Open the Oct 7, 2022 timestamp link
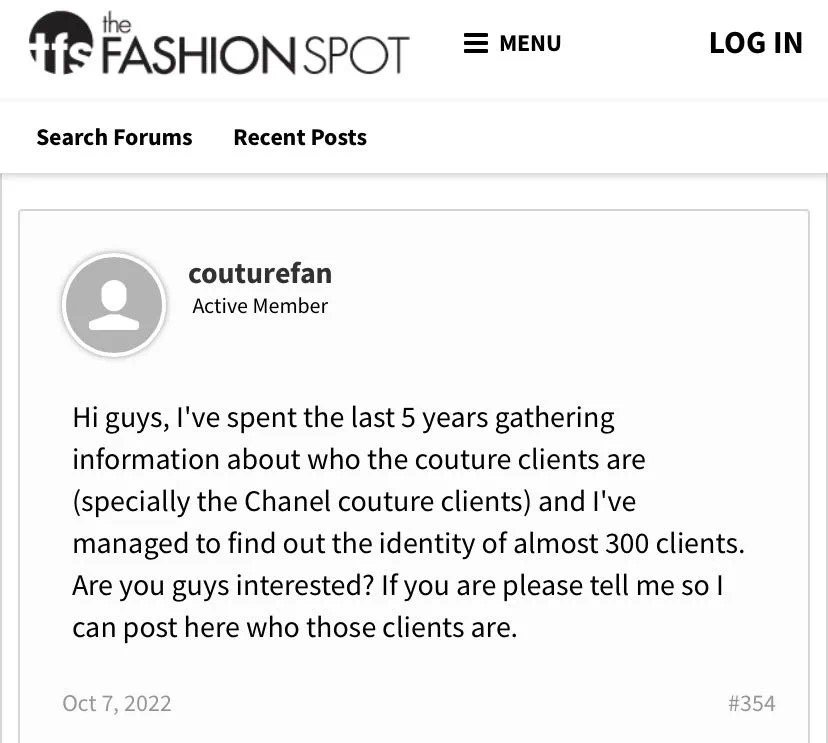 coord(117,703)
